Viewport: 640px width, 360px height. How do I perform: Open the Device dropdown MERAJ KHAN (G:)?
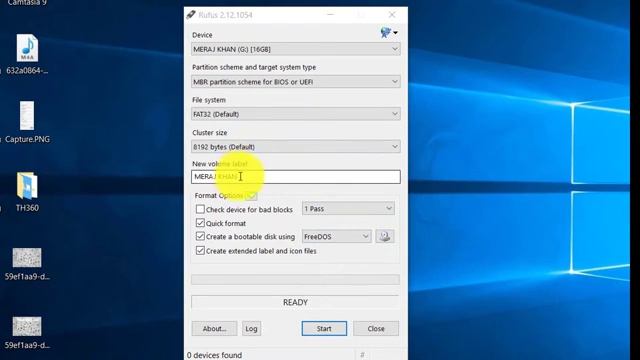[296, 49]
